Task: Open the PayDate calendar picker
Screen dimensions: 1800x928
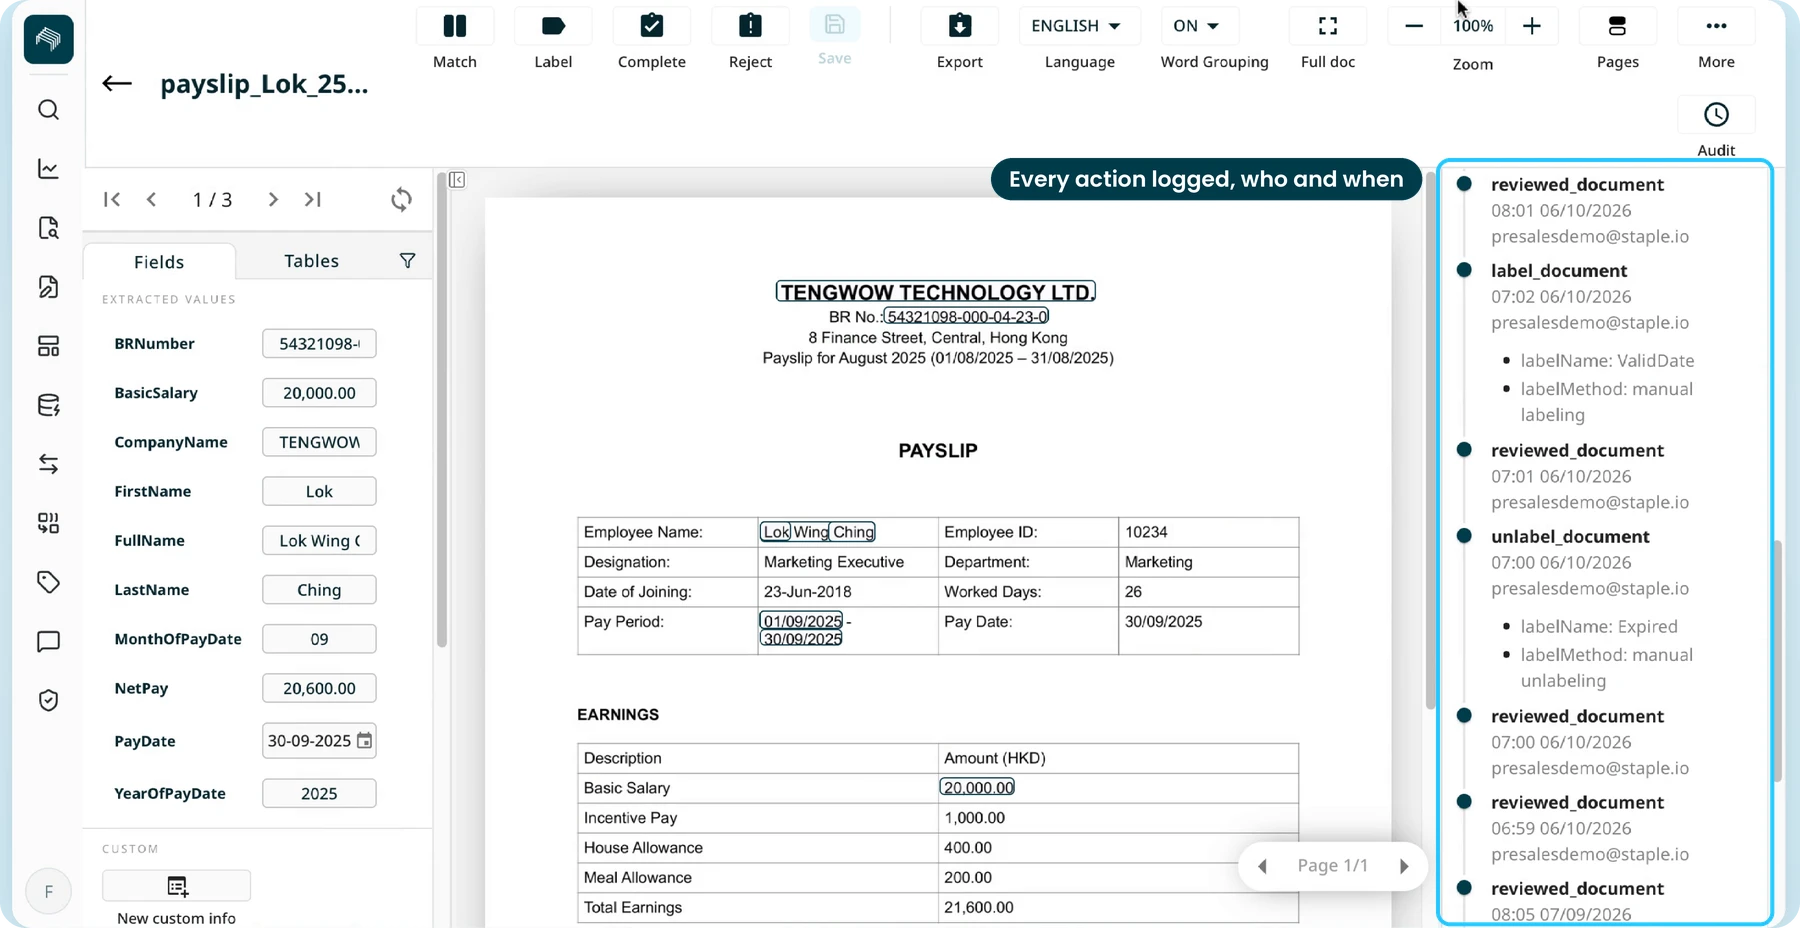Action: 365,741
